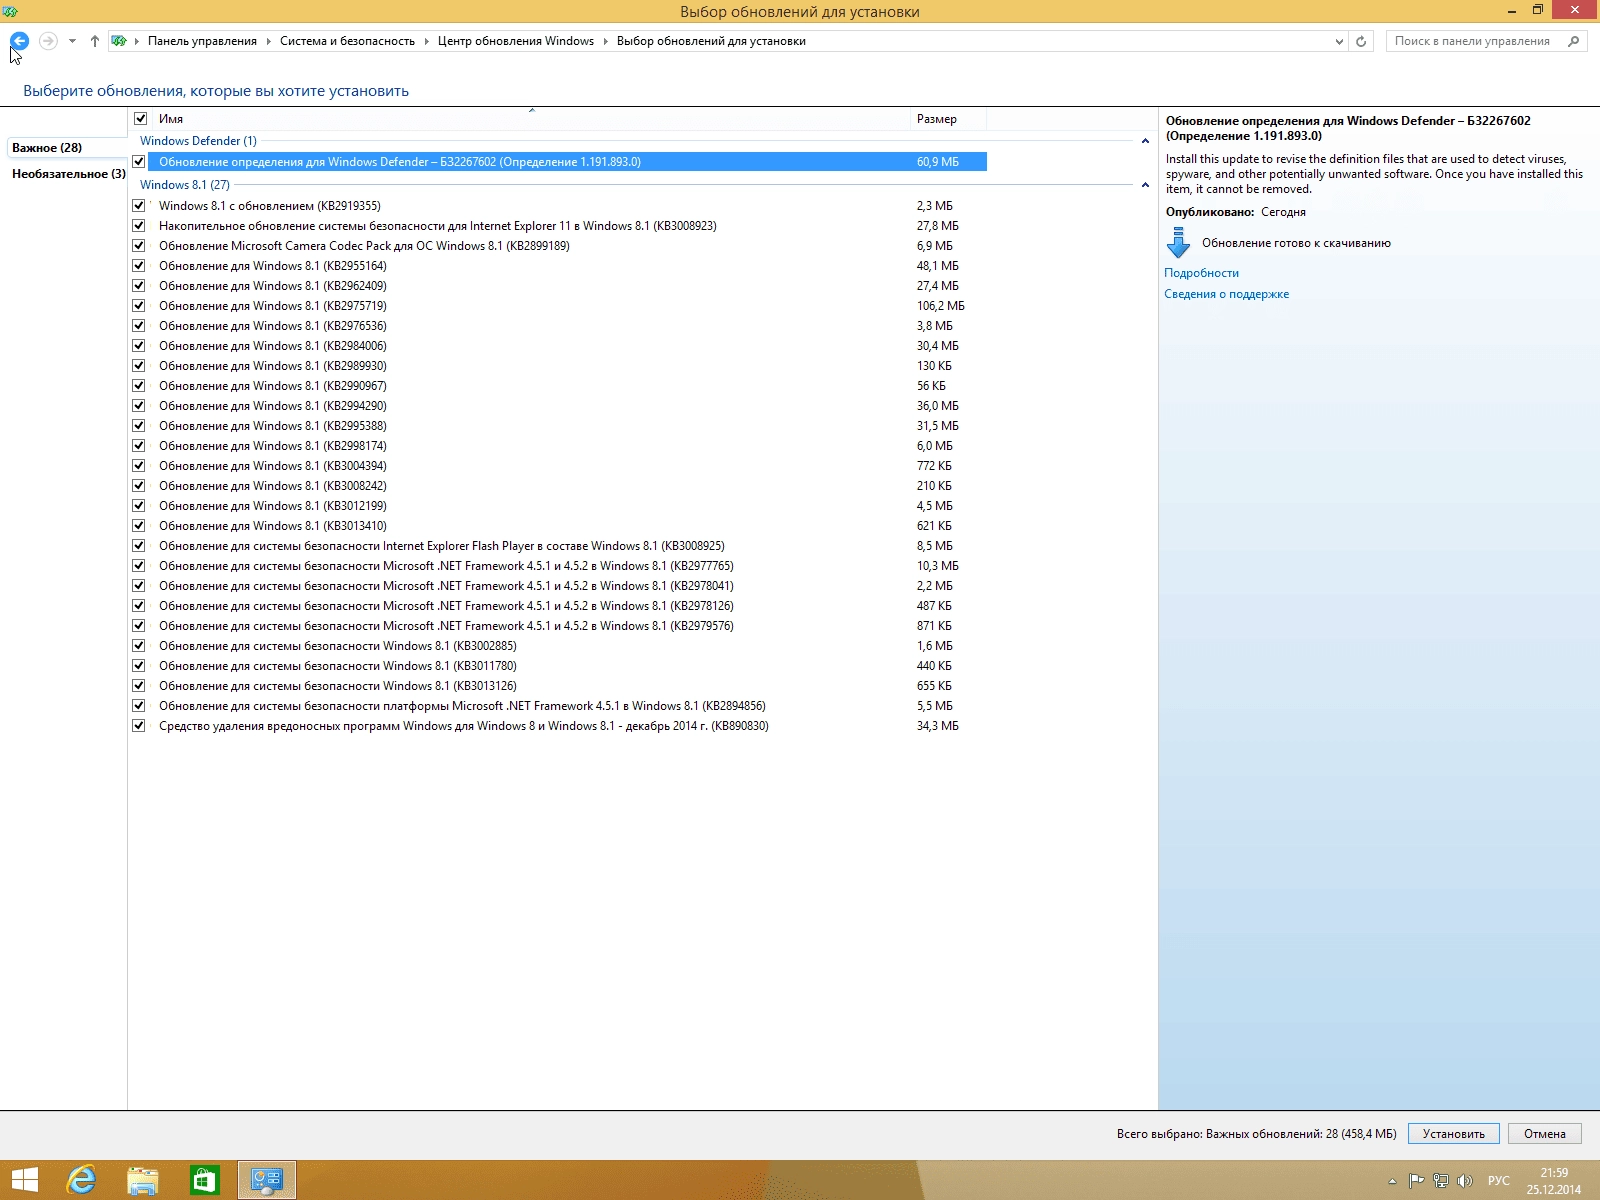Expand chevron after Система и безопасность

pyautogui.click(x=426, y=41)
